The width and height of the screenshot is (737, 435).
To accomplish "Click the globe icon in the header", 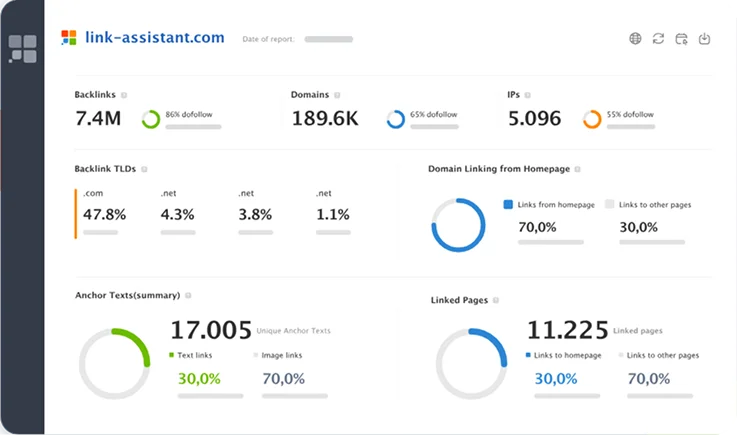I will tap(635, 39).
